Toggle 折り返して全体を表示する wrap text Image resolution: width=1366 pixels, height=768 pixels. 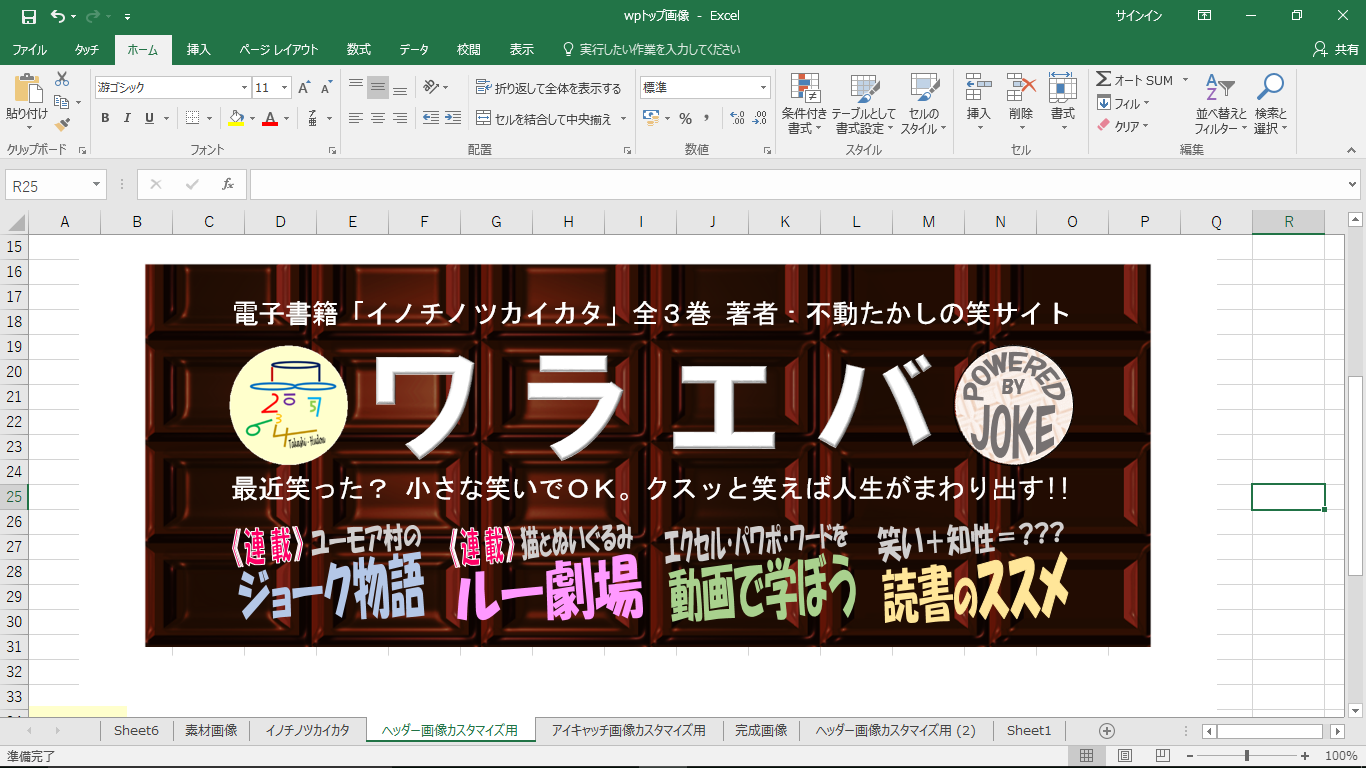pos(548,88)
